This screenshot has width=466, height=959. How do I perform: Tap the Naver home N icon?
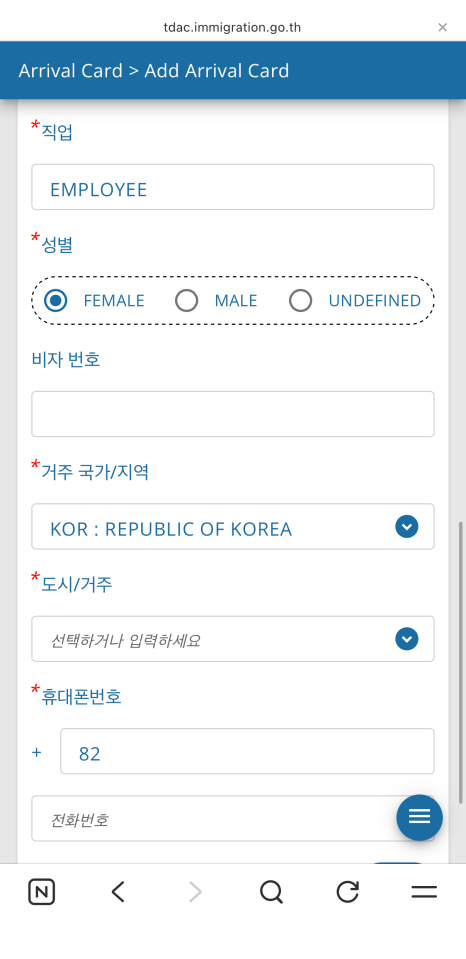[42, 892]
